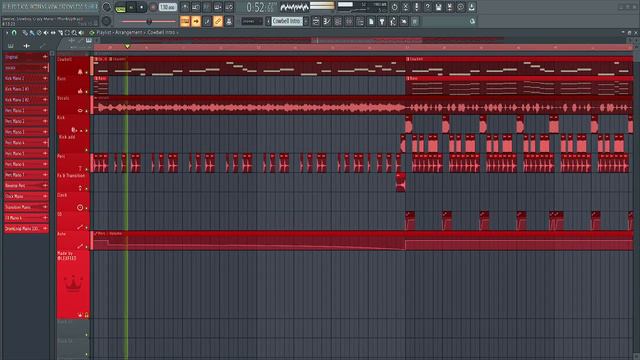Mute the Clack track
The width and height of the screenshot is (640, 360).
point(87,208)
